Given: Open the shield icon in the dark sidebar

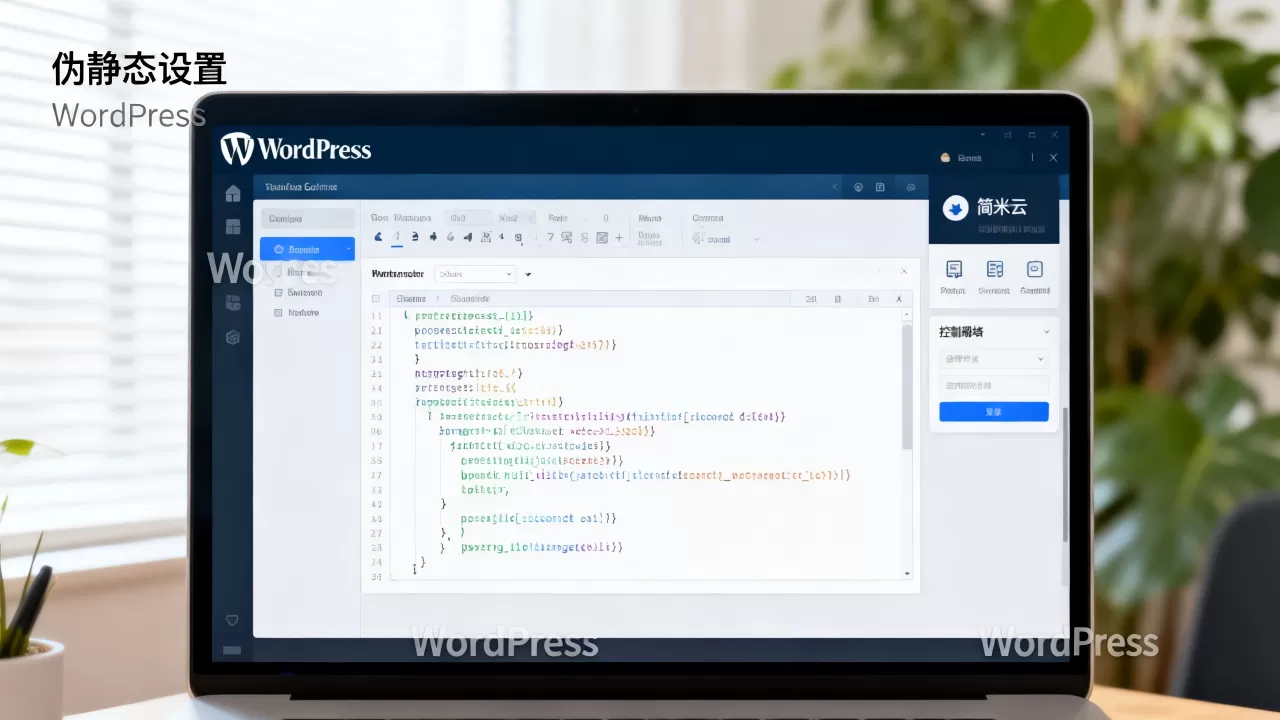Looking at the screenshot, I should 232,620.
